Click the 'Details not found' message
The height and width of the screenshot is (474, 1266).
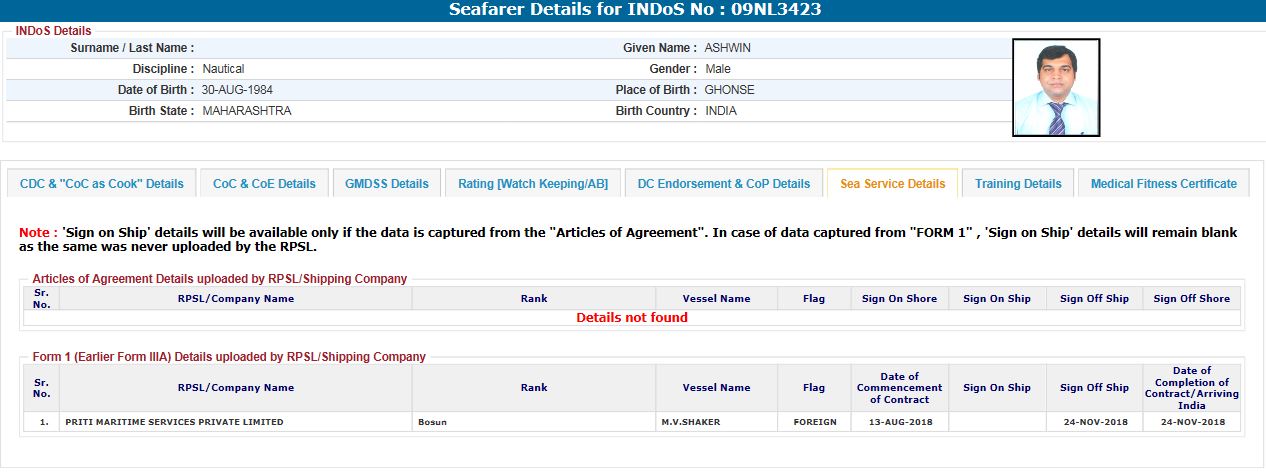tap(632, 318)
